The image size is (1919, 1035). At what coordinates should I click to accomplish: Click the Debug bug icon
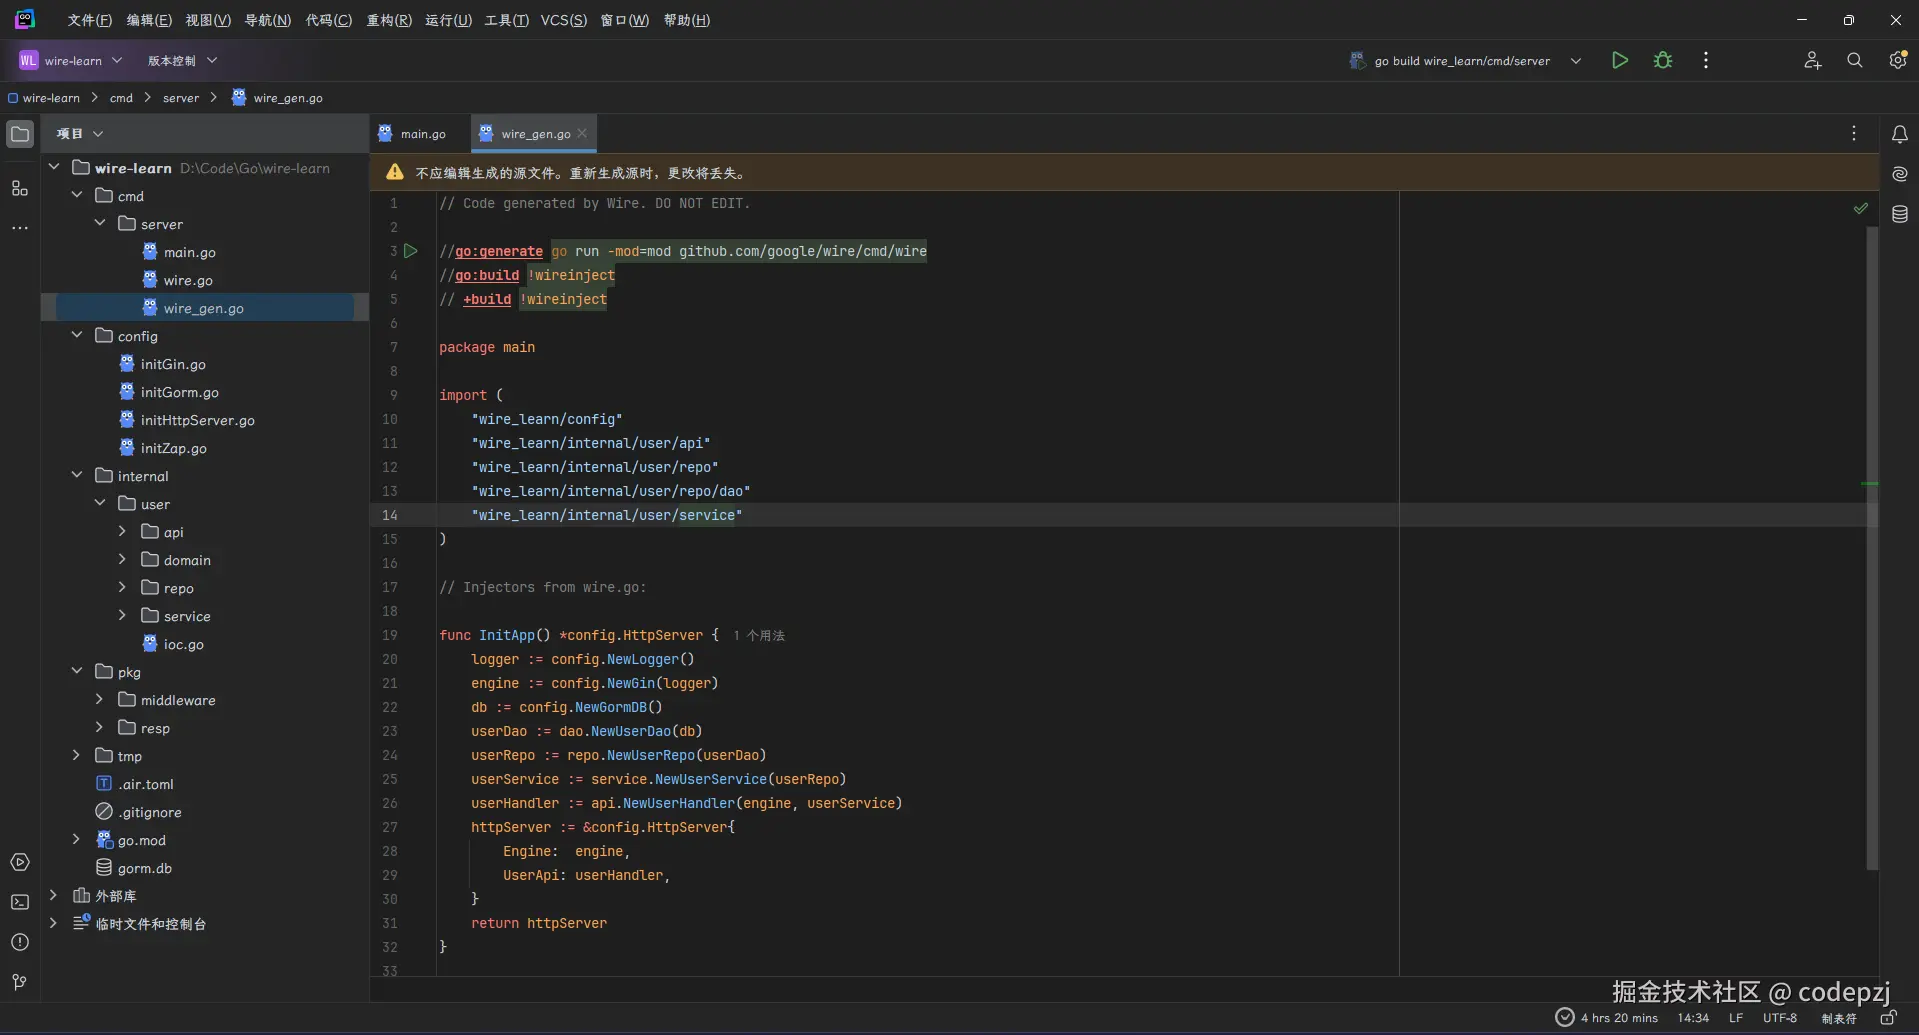[1663, 60]
